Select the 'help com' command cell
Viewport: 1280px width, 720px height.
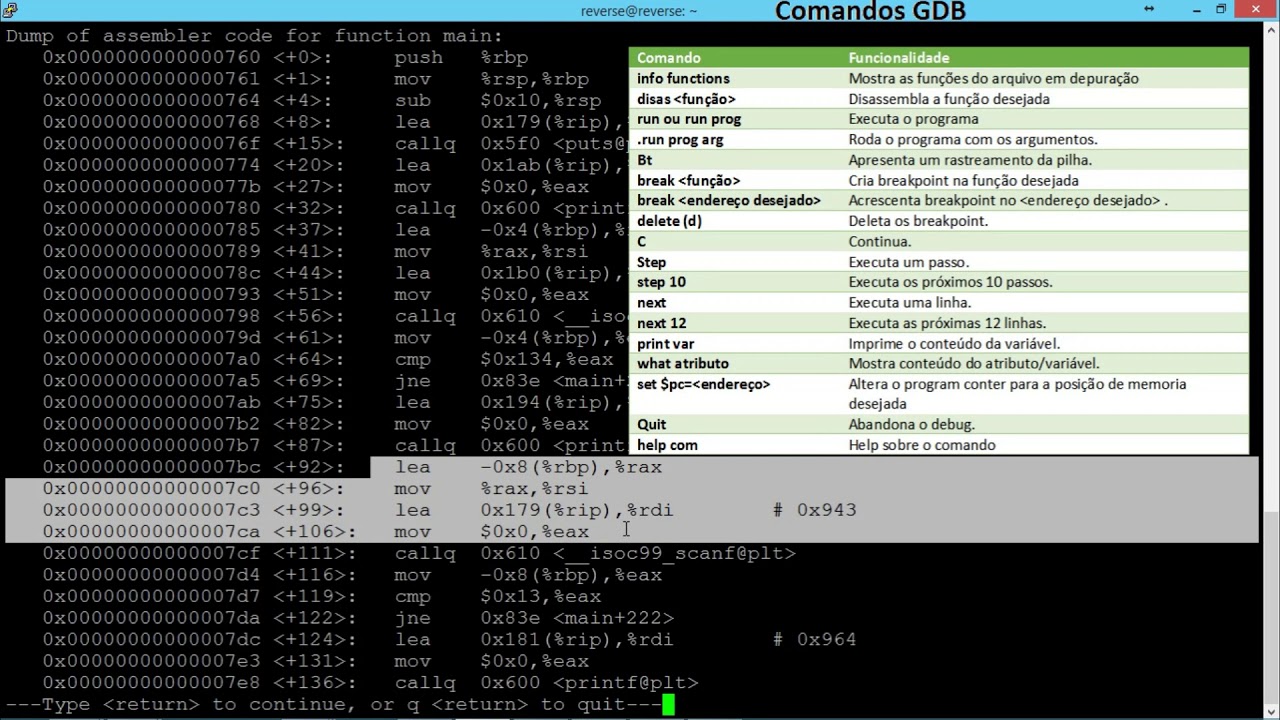click(667, 445)
